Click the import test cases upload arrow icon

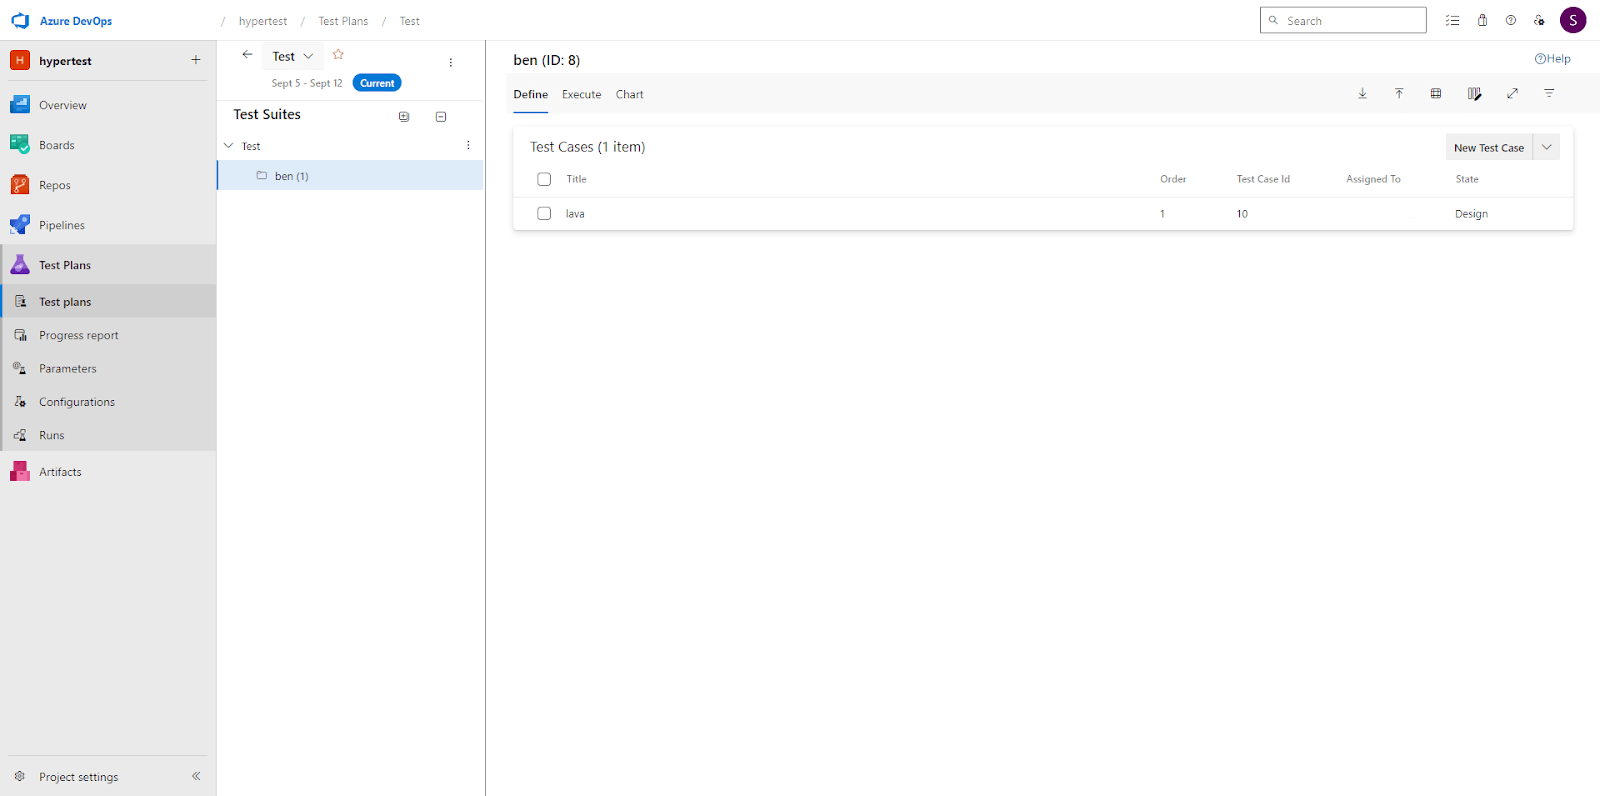pos(1399,93)
